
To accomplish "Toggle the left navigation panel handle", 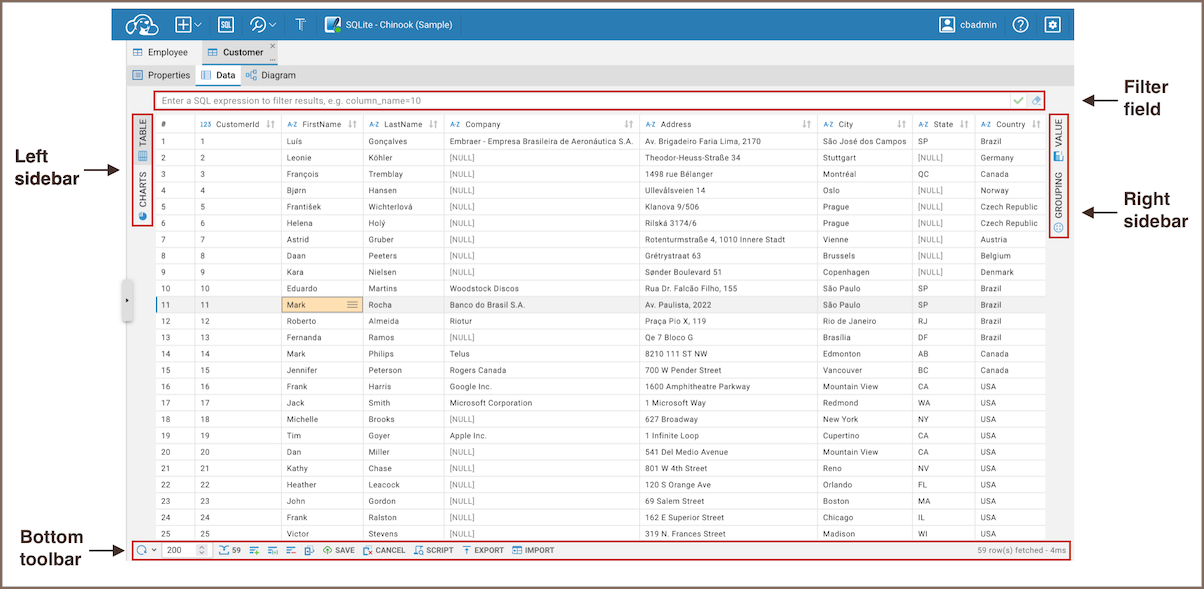I will click(127, 300).
